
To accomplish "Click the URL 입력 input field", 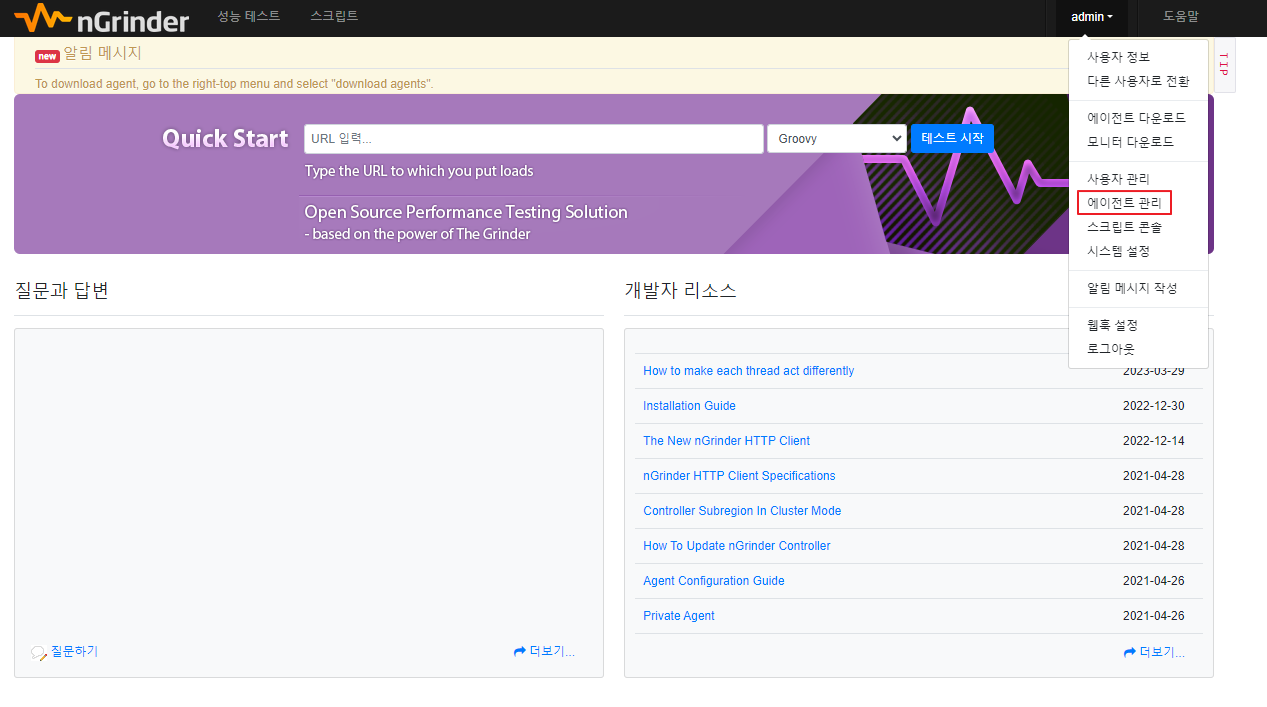I will coord(534,139).
